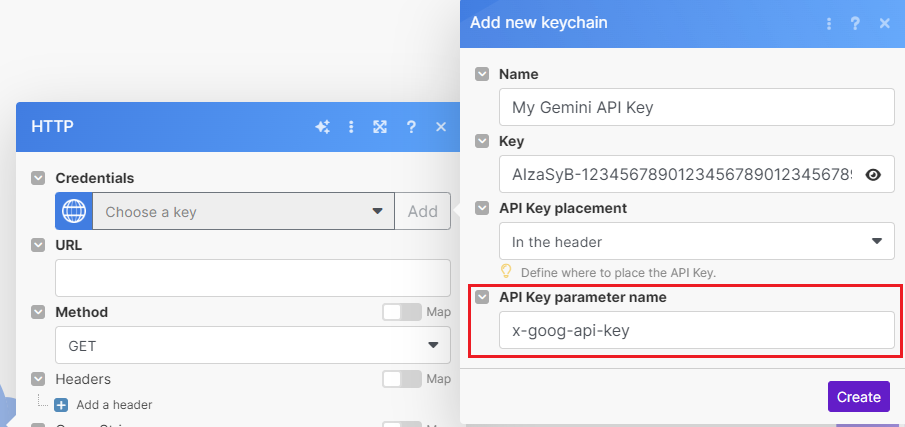Click the Add credentials button
Screen dimensions: 905x427
click(x=422, y=212)
